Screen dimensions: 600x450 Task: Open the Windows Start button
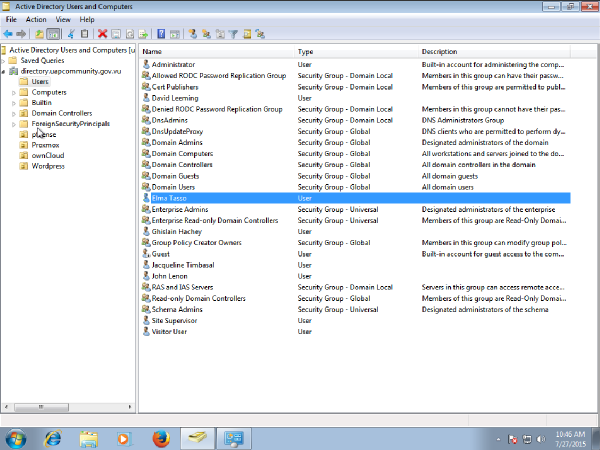(16, 439)
